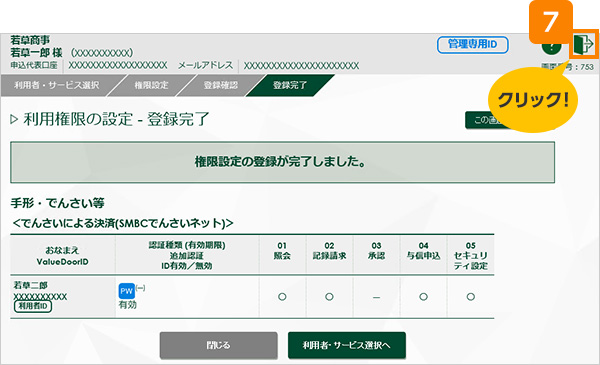Click the 若草商事 company name
The height and width of the screenshot is (365, 600).
30,40
